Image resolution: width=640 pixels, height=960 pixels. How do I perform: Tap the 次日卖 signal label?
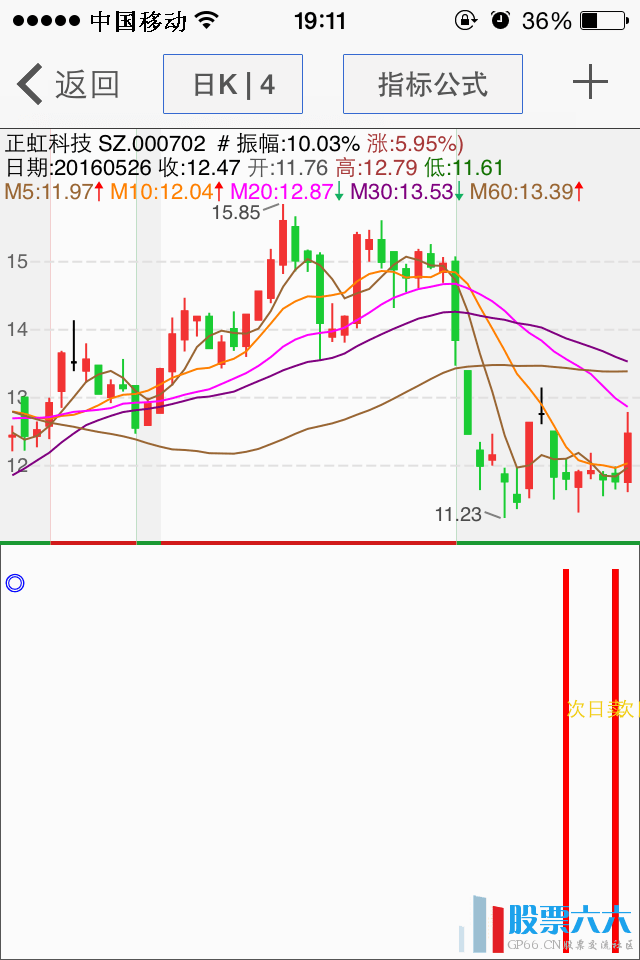click(x=600, y=709)
